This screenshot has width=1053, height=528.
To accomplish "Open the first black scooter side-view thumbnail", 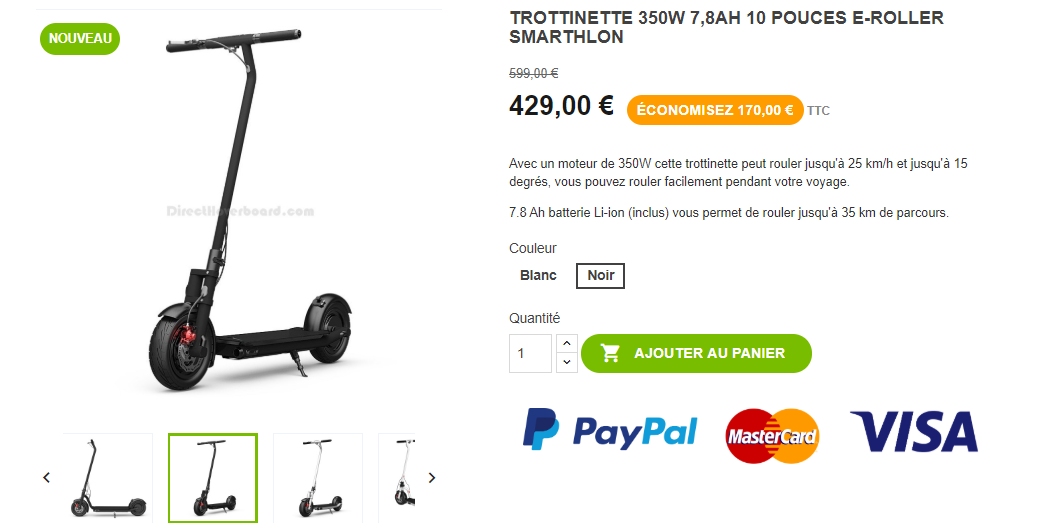I will (x=108, y=478).
